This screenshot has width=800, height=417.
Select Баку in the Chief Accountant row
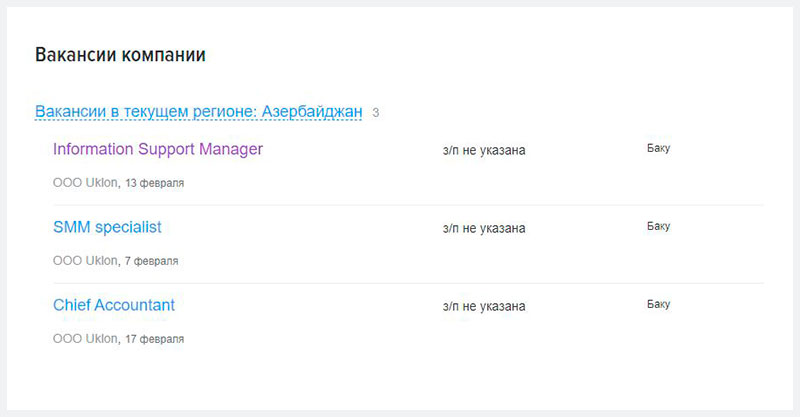(x=659, y=305)
